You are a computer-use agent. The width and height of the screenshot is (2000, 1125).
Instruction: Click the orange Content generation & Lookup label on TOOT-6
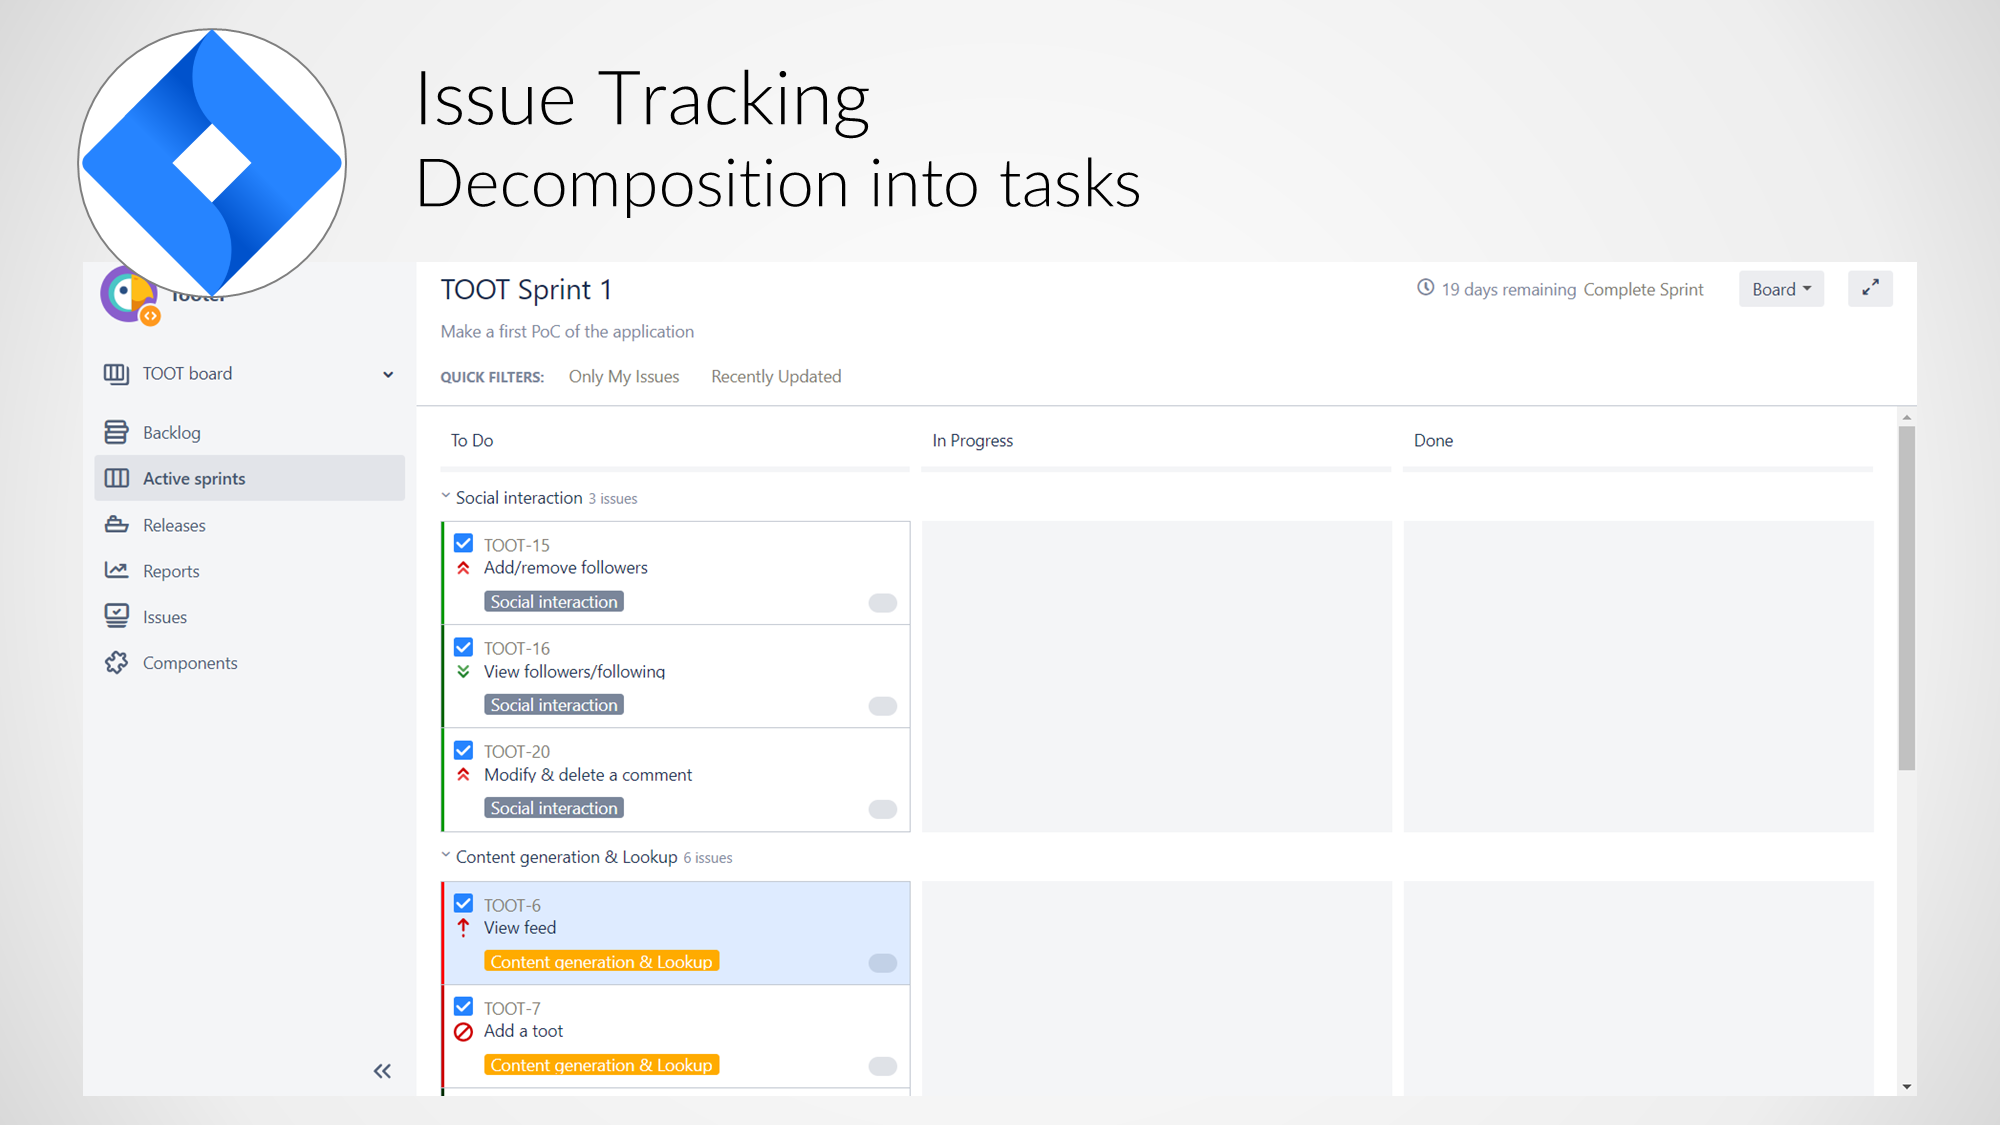point(601,961)
